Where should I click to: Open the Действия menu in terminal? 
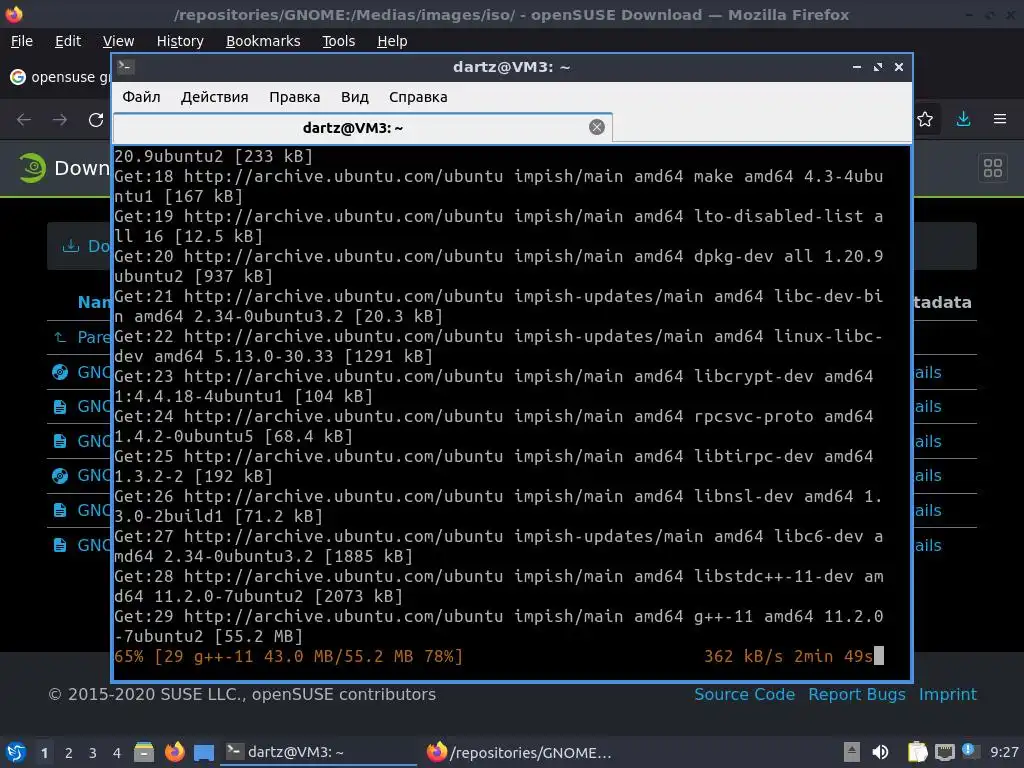point(214,97)
